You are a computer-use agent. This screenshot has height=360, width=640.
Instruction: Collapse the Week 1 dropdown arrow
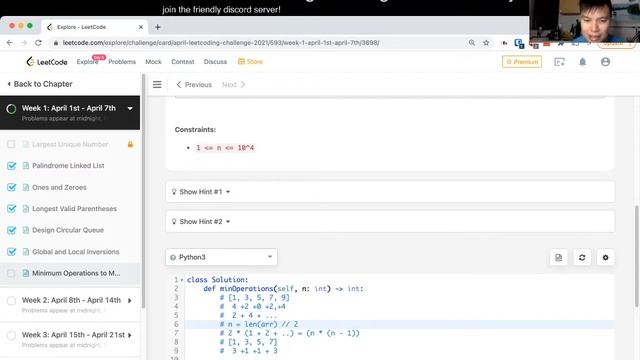pyautogui.click(x=130, y=109)
